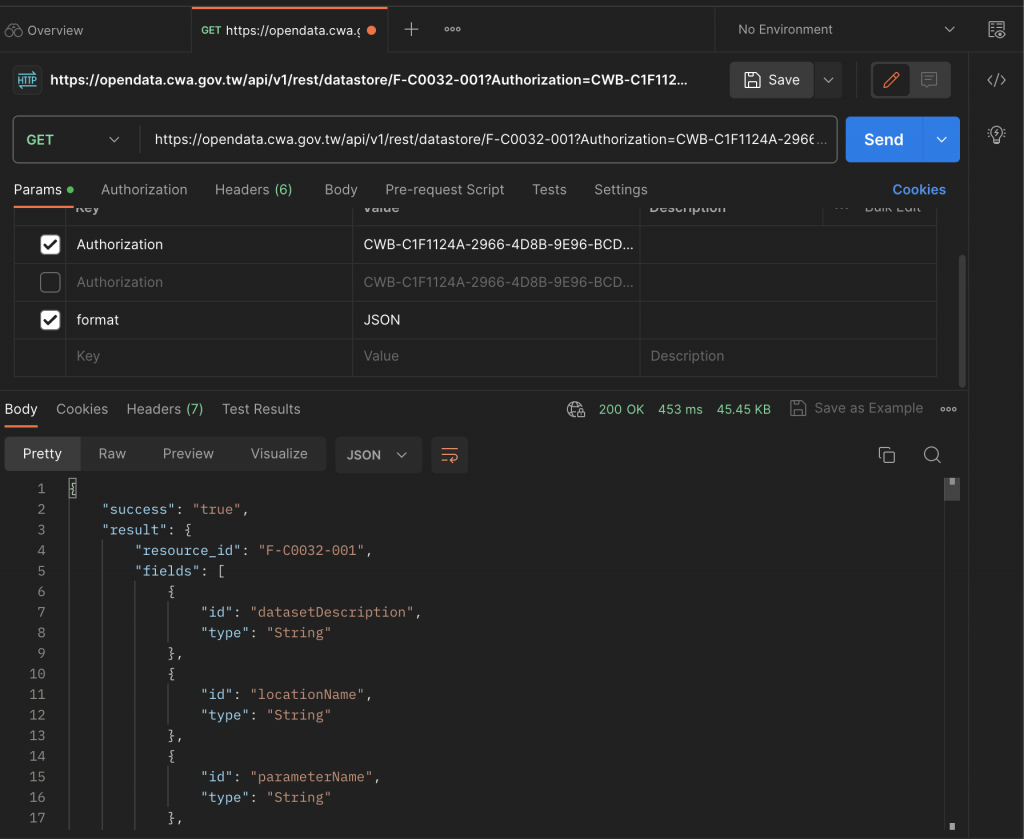Select the Pretty view
Image resolution: width=1024 pixels, height=839 pixels.
42,454
